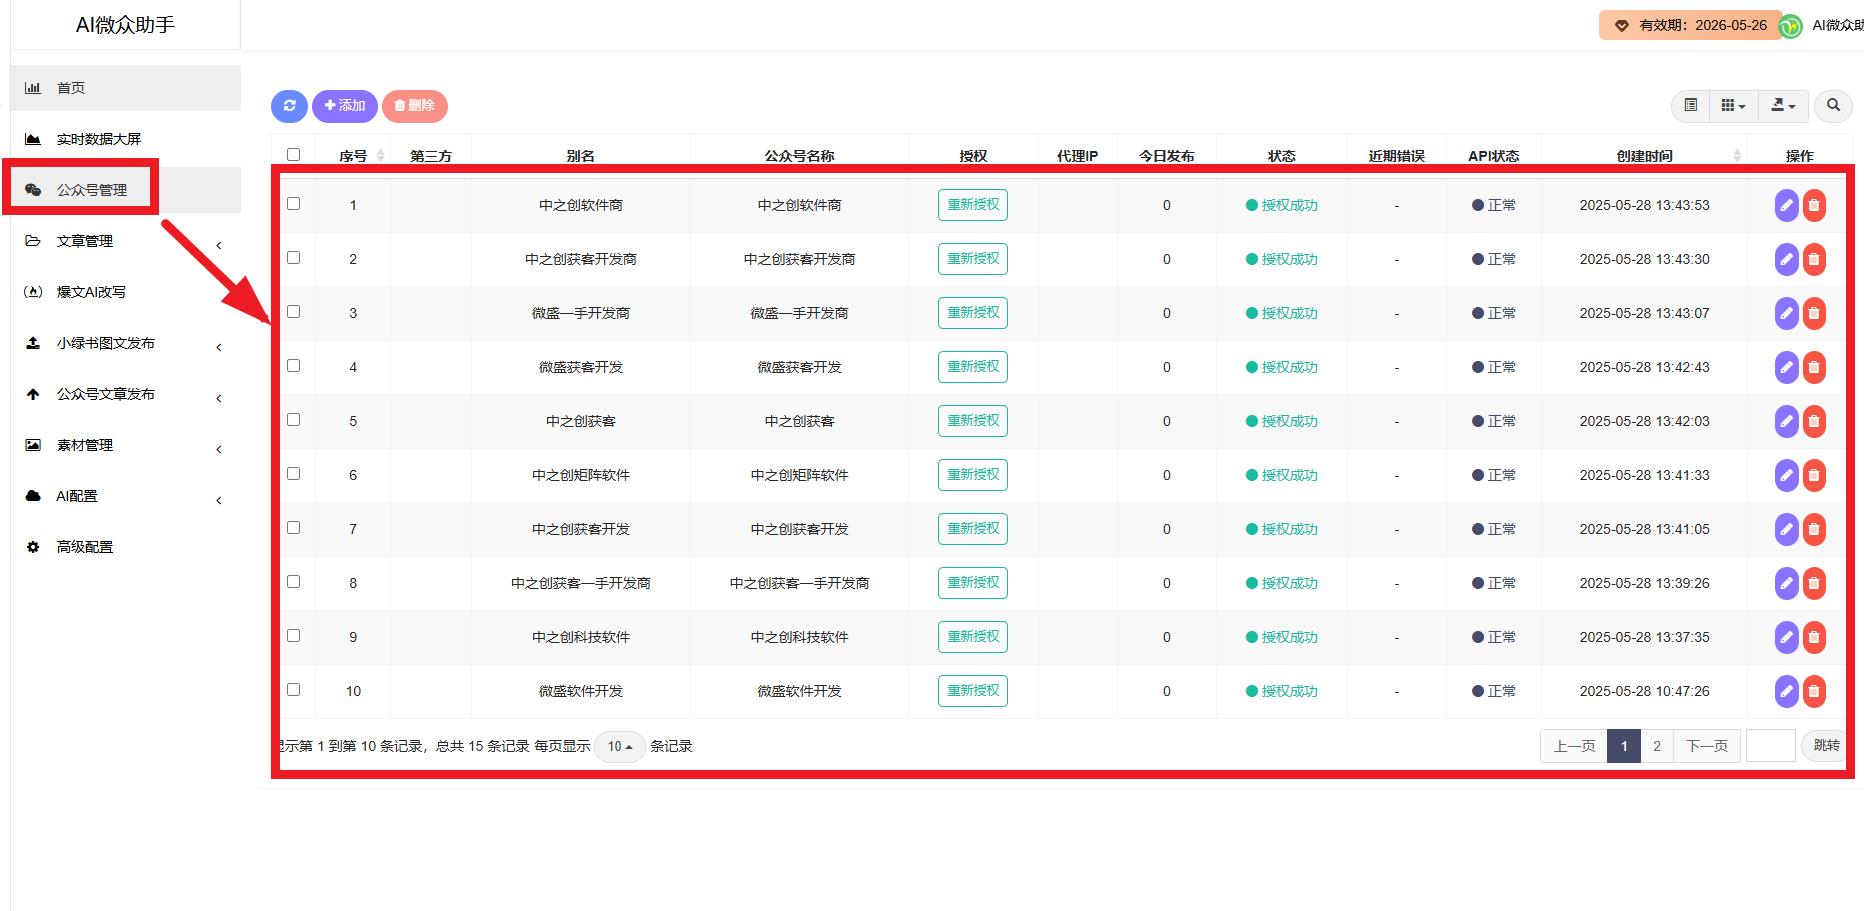The image size is (1864, 911).
Task: Delete row 10 微盛软件开发 with trash icon
Action: point(1814,691)
